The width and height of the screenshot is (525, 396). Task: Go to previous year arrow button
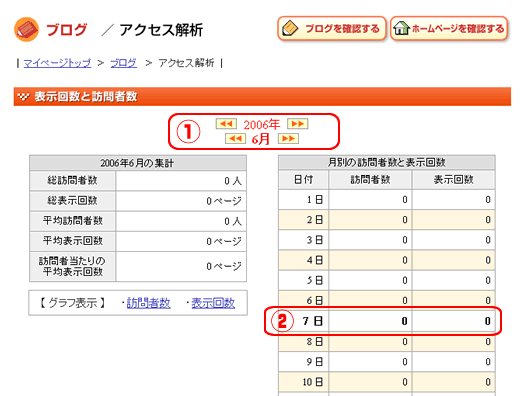226,124
